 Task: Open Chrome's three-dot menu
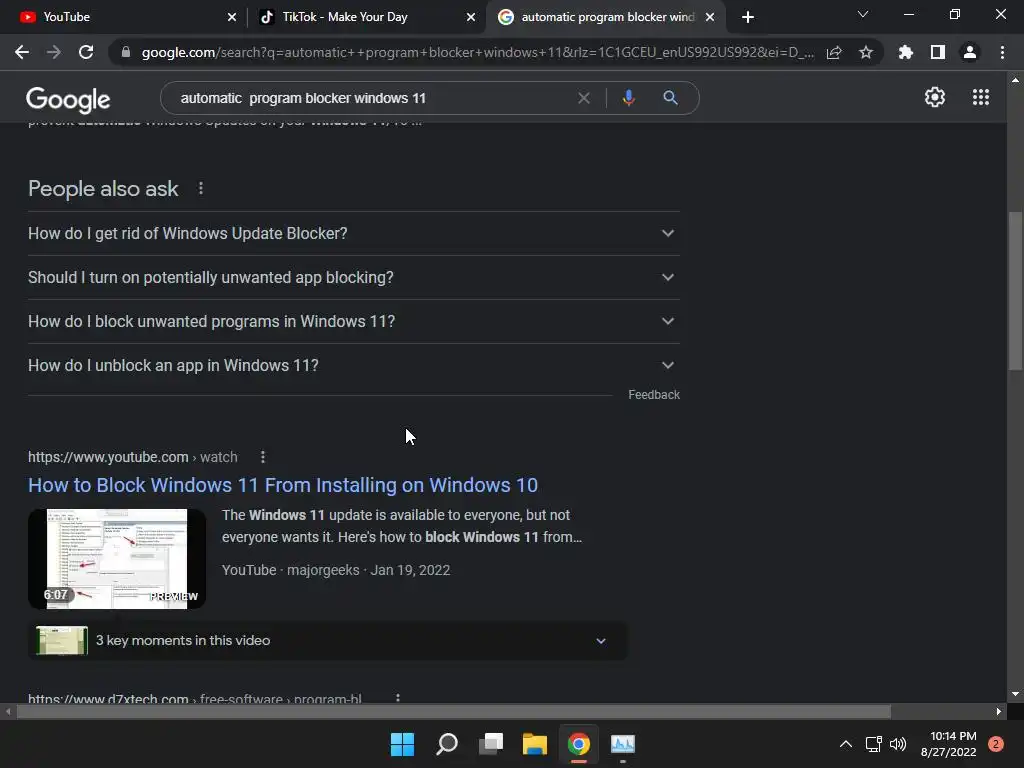(1002, 52)
